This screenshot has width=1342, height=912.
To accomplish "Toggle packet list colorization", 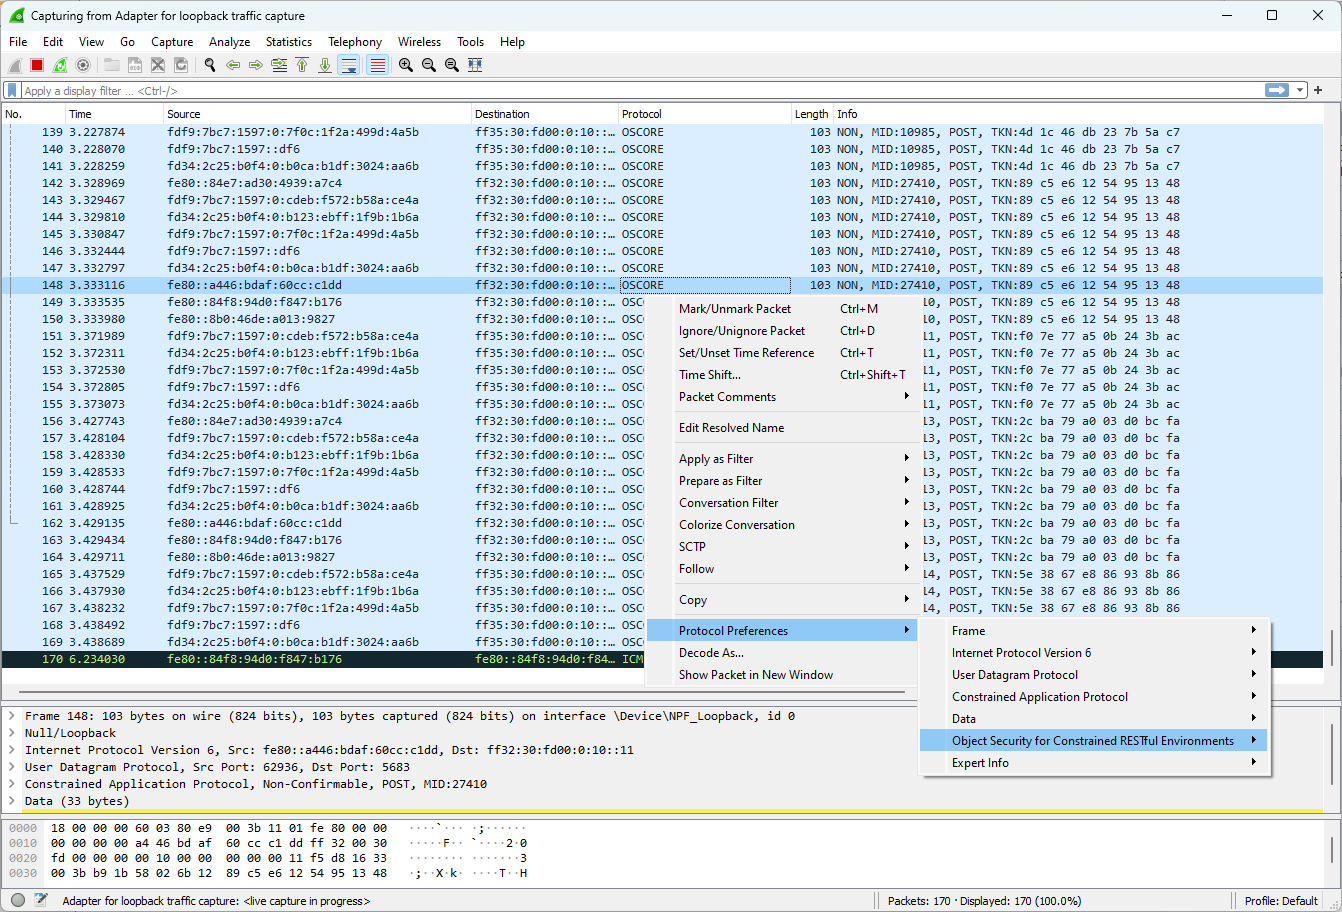I will click(x=377, y=65).
